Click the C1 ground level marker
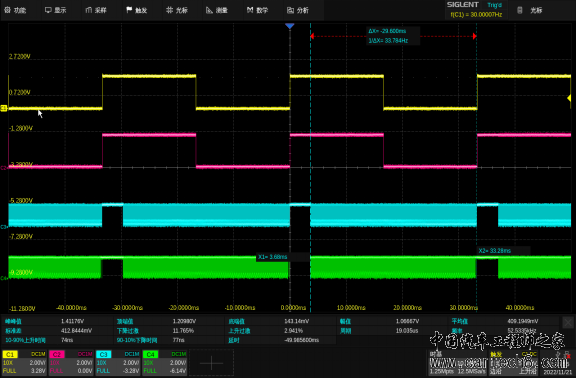Image resolution: width=576 pixels, height=378 pixels. pos(4,108)
